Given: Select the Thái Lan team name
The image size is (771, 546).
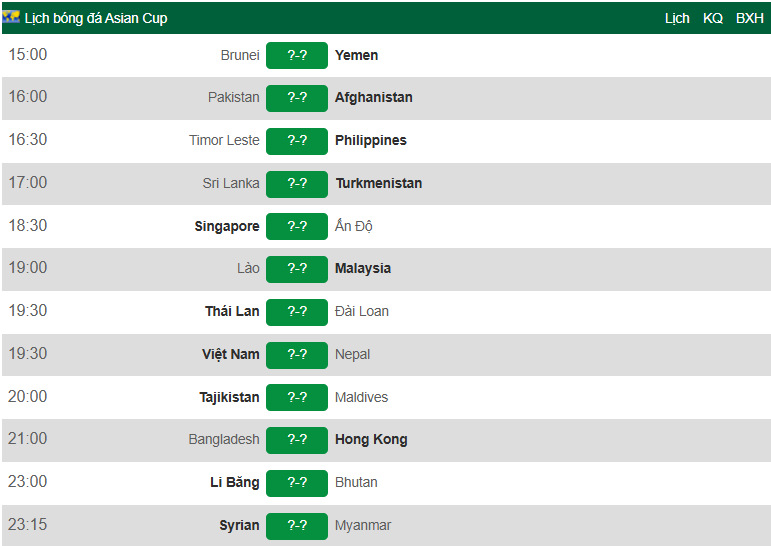Looking at the screenshot, I should coord(232,312).
